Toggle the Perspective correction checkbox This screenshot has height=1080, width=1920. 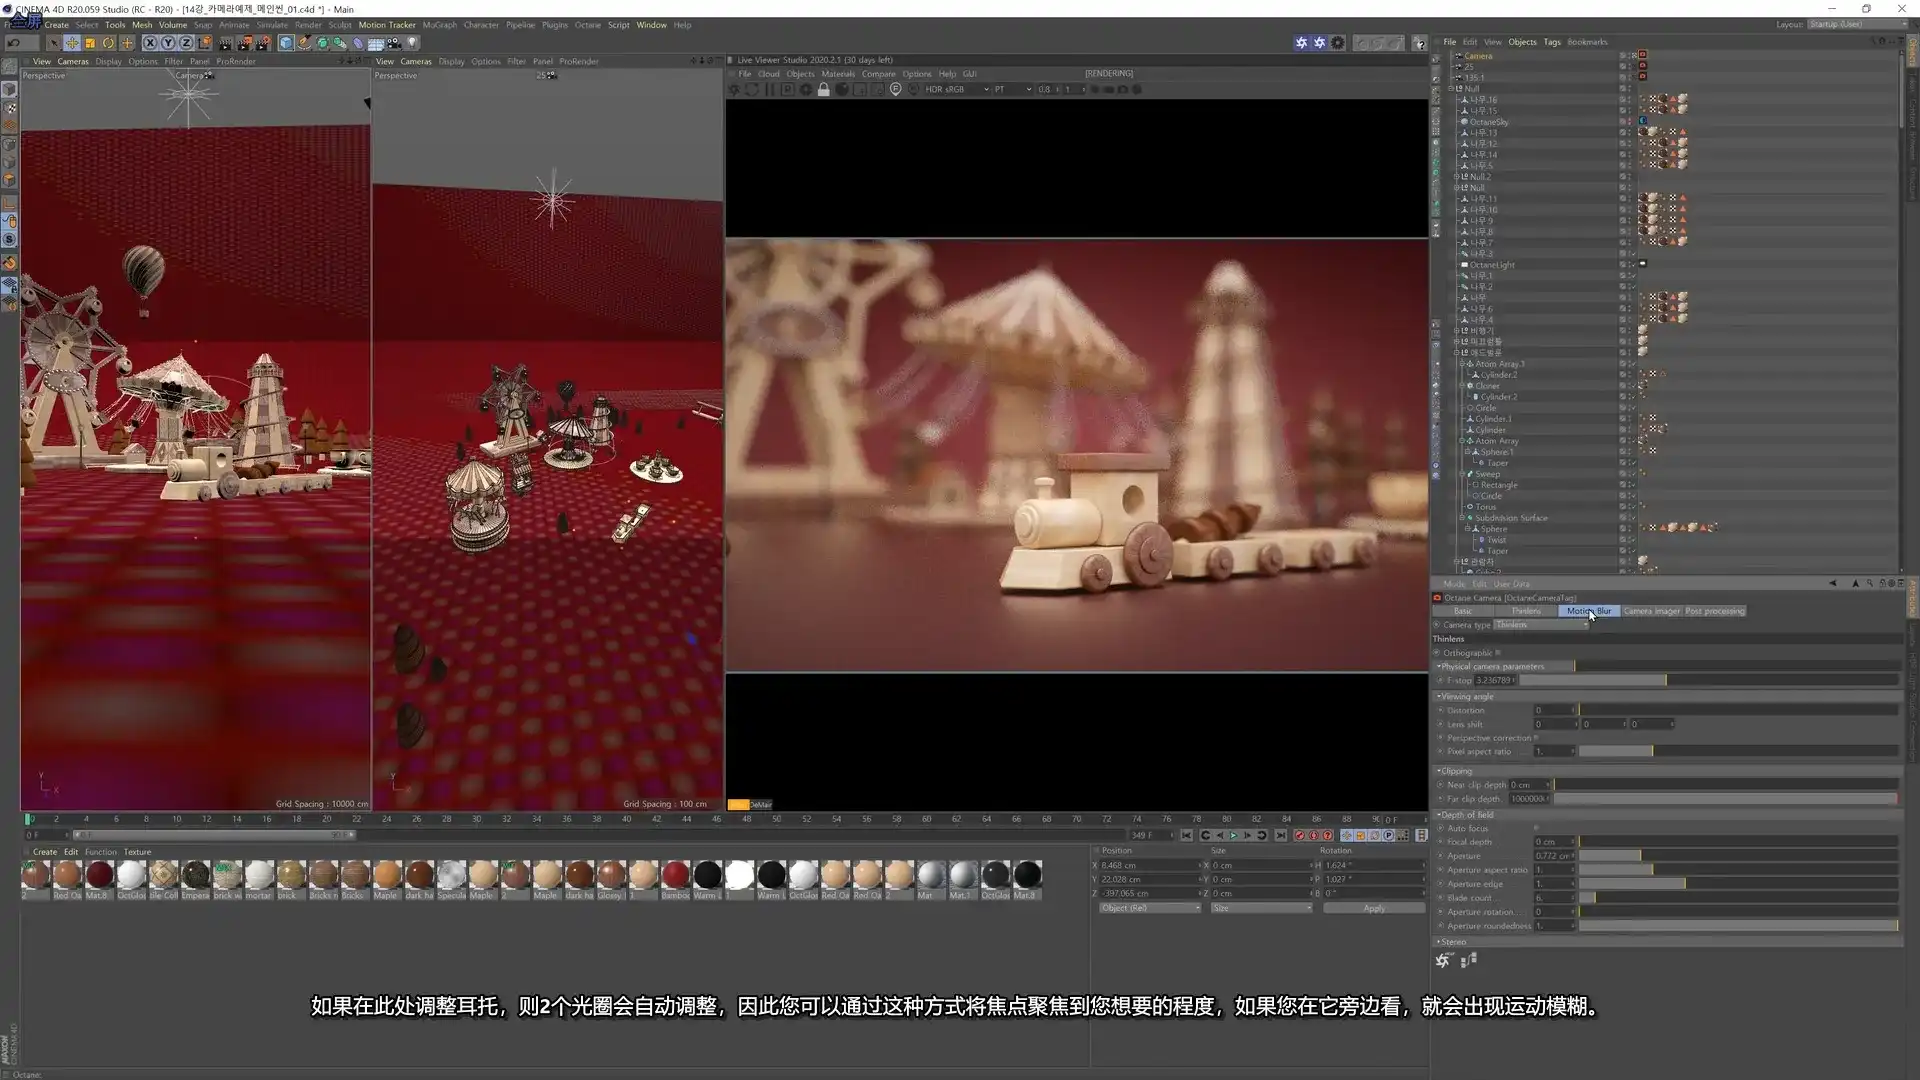pyautogui.click(x=1537, y=738)
